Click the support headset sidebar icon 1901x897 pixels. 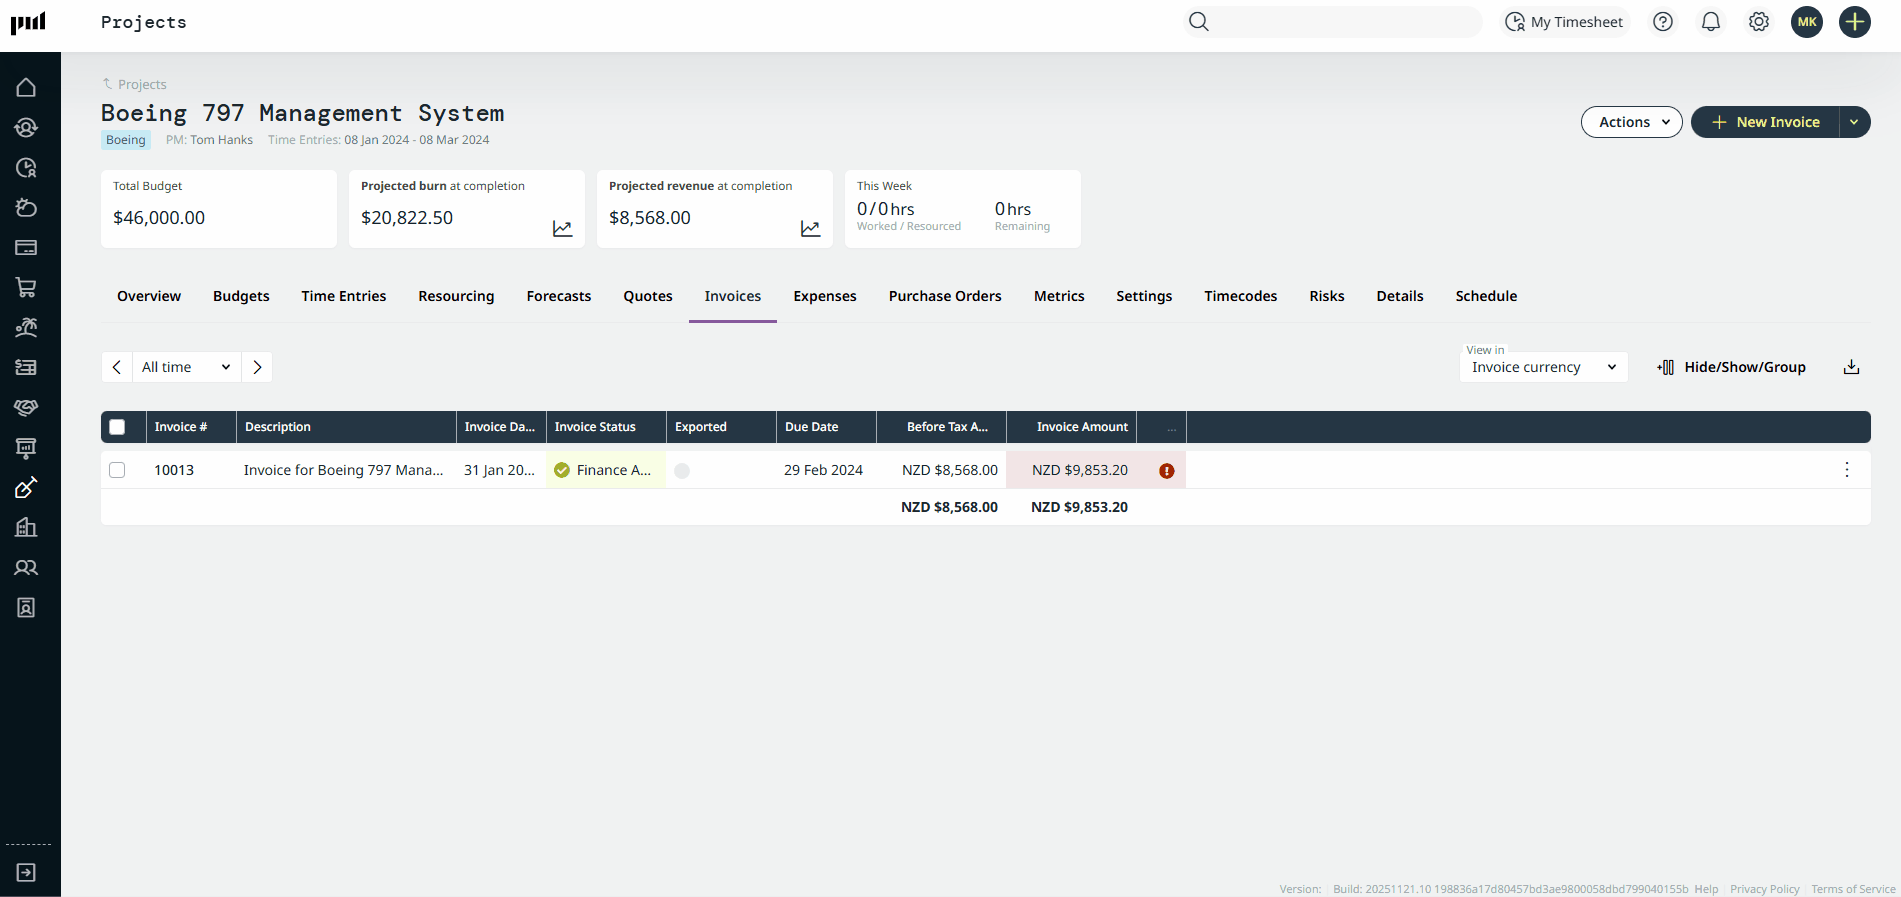click(x=26, y=128)
